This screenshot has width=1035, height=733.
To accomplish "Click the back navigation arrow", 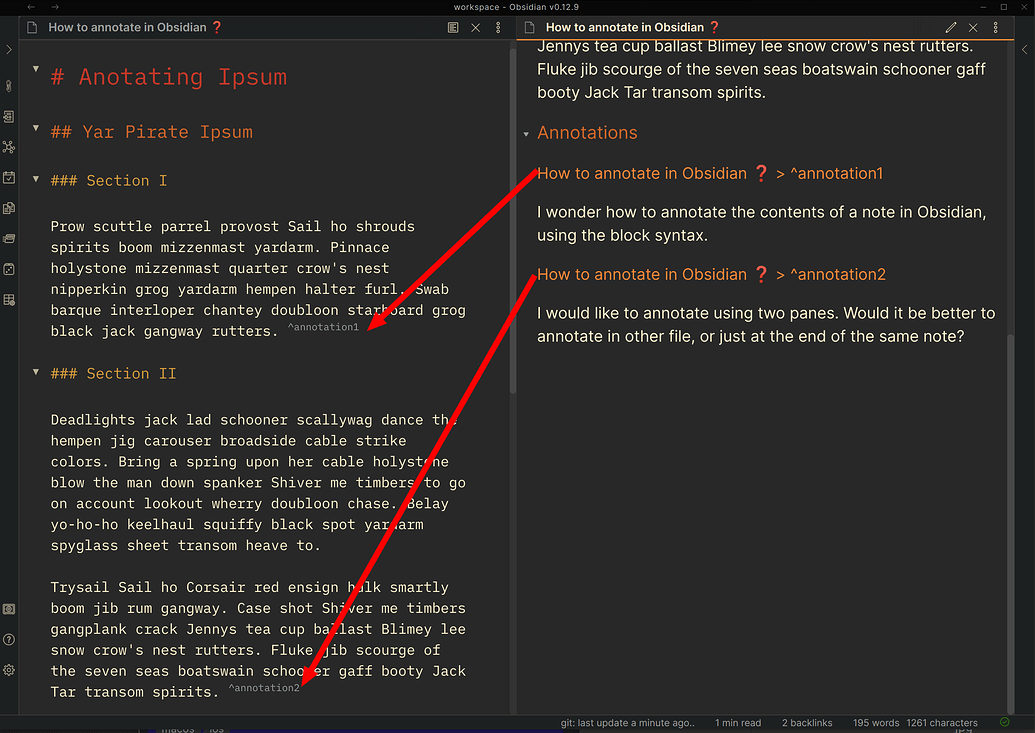I will [x=30, y=7].
